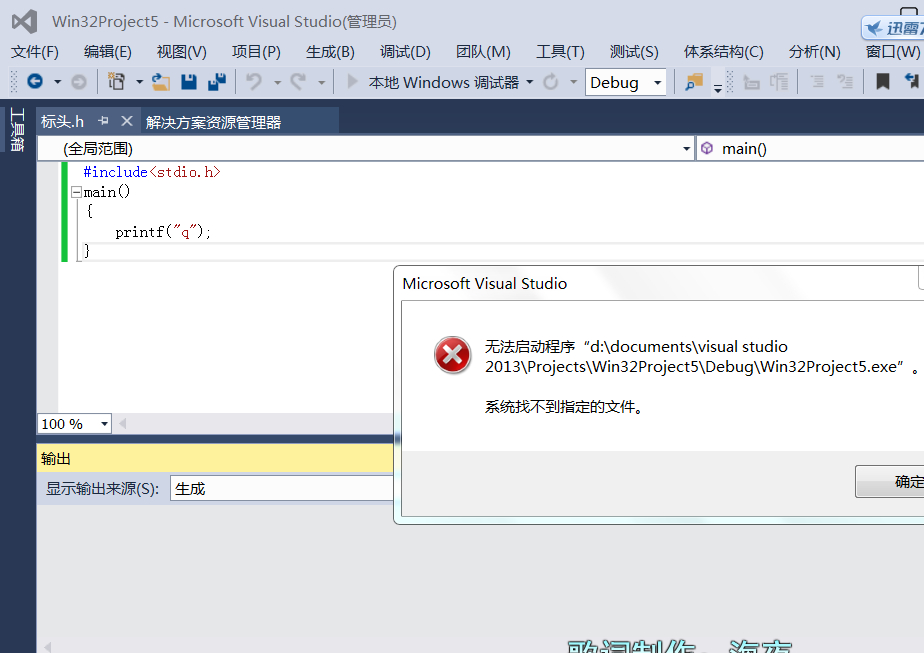The image size is (924, 653).
Task: Open the 团队(M) menu
Action: (x=483, y=52)
